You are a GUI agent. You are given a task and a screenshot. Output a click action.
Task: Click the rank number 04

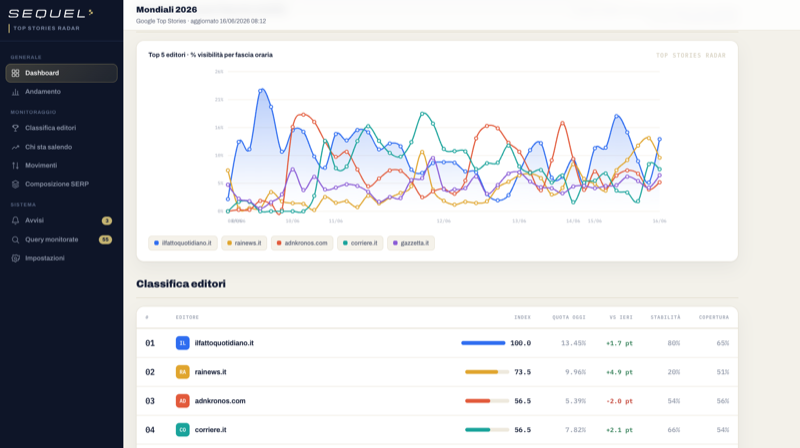click(150, 430)
